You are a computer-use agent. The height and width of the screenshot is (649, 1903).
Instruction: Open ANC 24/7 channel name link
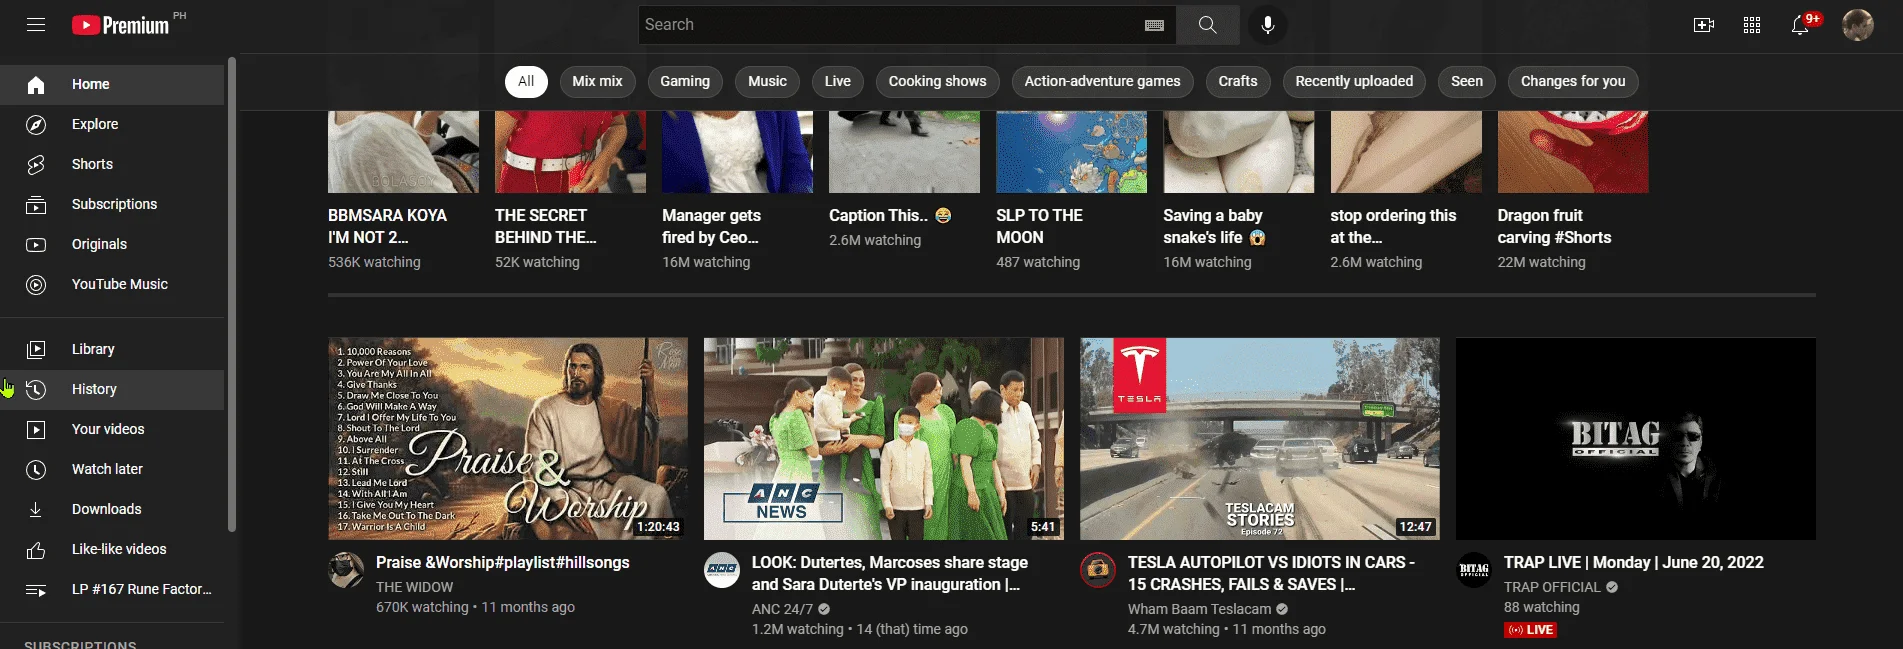782,609
